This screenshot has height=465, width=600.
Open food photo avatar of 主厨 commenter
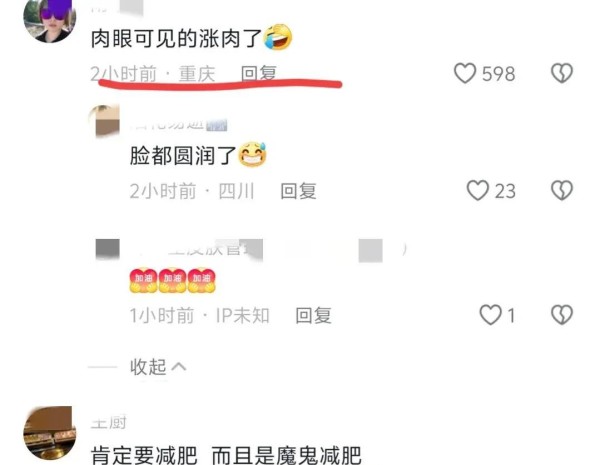click(50, 433)
